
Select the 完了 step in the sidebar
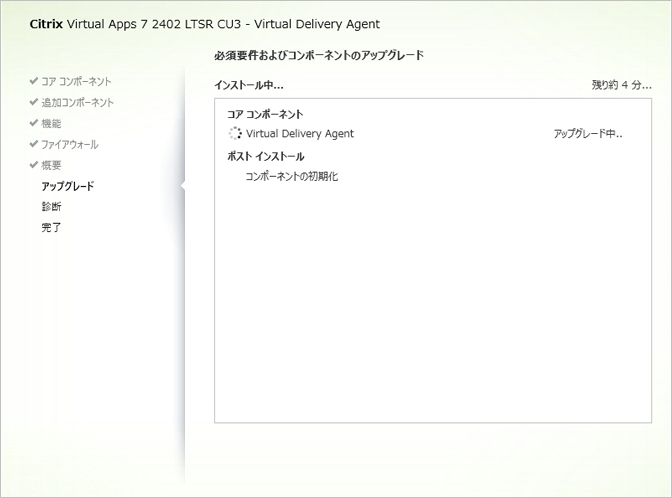(x=51, y=227)
